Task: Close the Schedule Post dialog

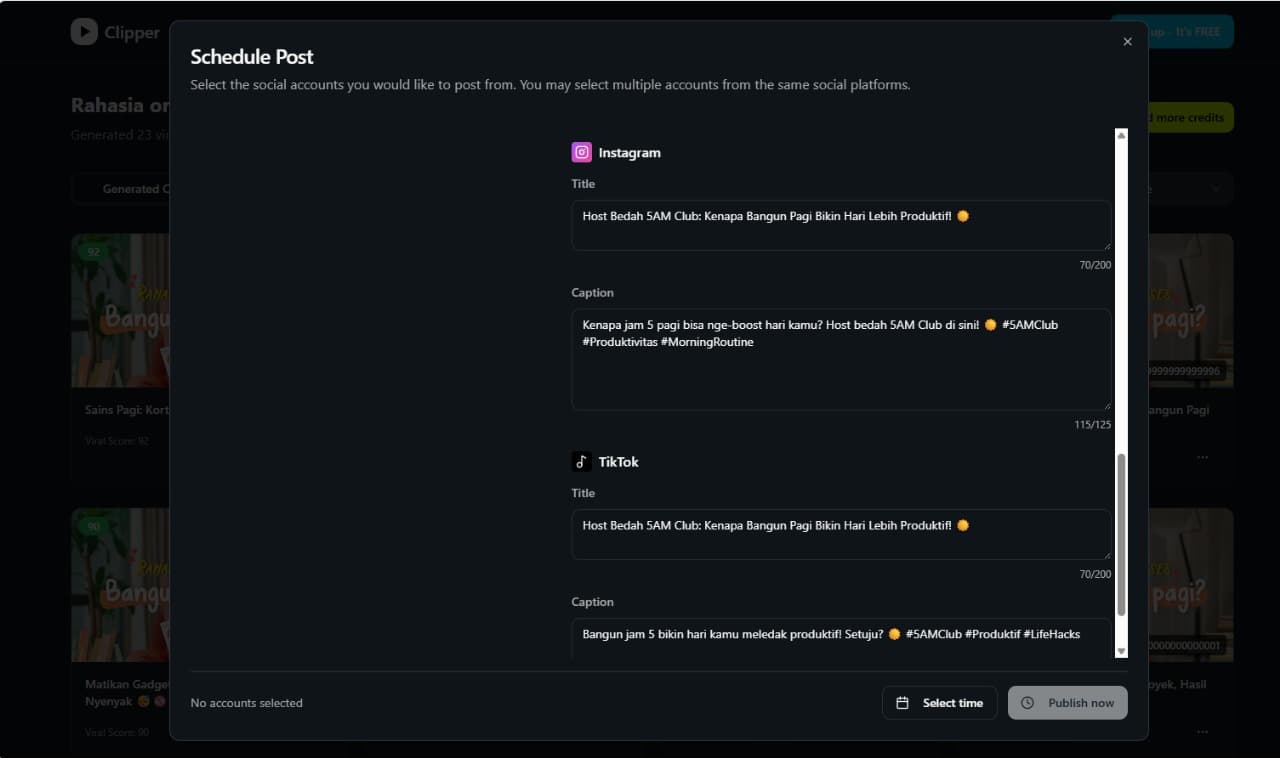Action: click(x=1127, y=42)
